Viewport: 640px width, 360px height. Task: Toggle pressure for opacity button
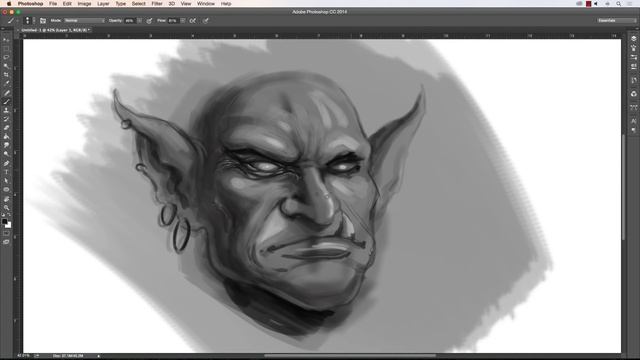pyautogui.click(x=149, y=20)
